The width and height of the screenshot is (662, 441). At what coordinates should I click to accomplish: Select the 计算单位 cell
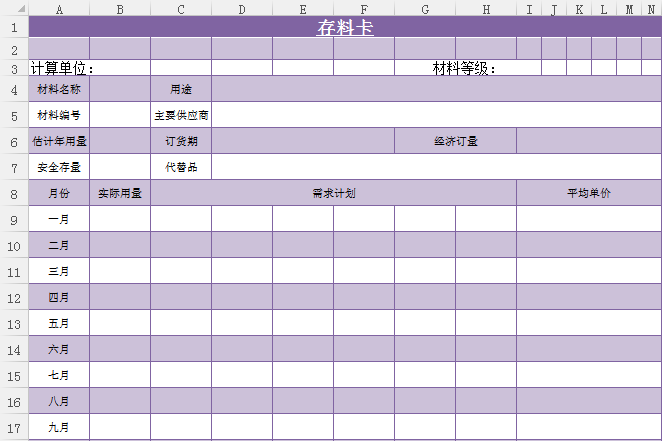62,68
